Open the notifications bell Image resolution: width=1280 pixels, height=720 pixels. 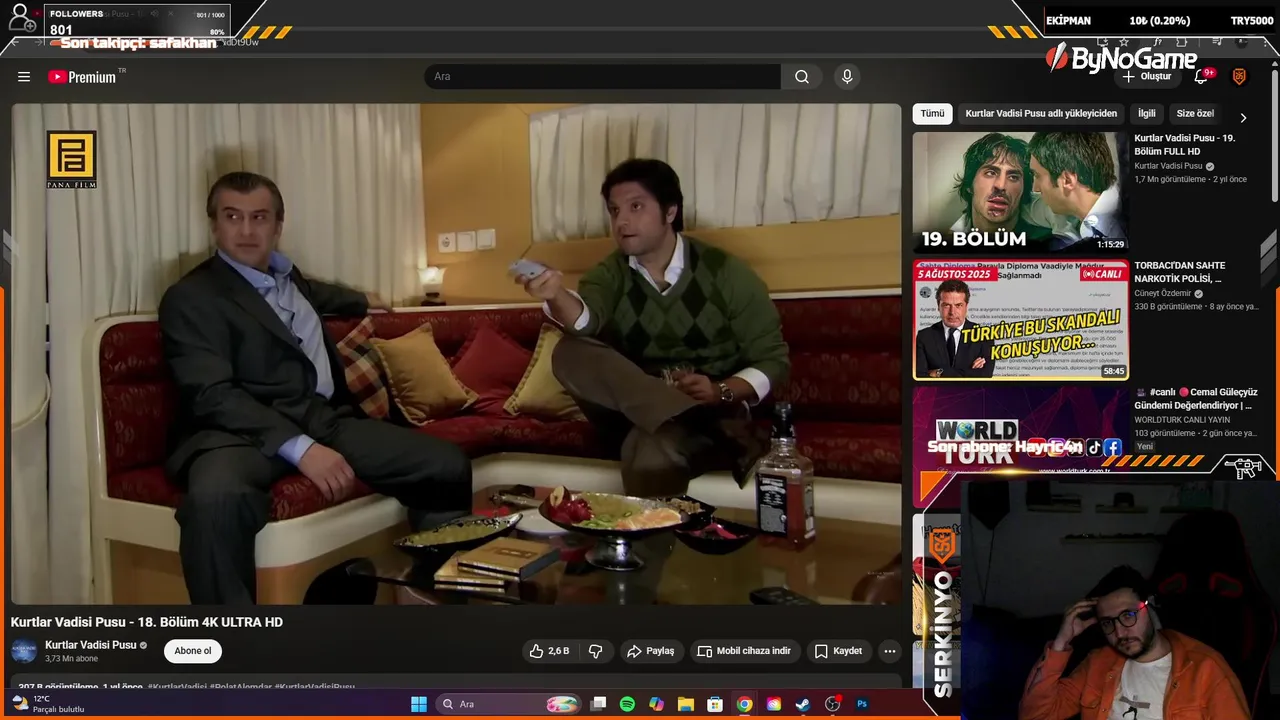click(1203, 77)
